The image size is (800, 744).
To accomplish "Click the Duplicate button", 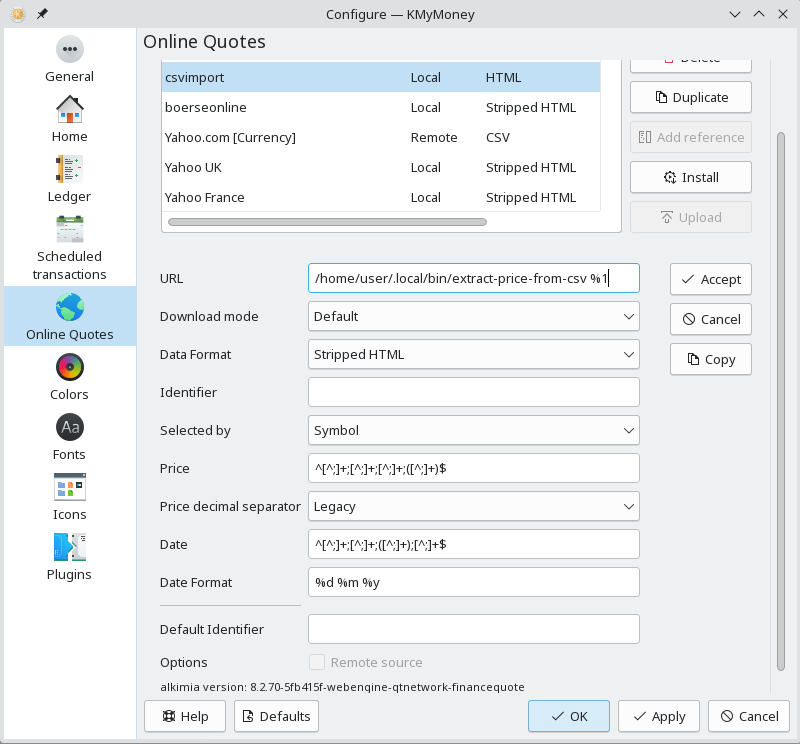I will pos(690,97).
